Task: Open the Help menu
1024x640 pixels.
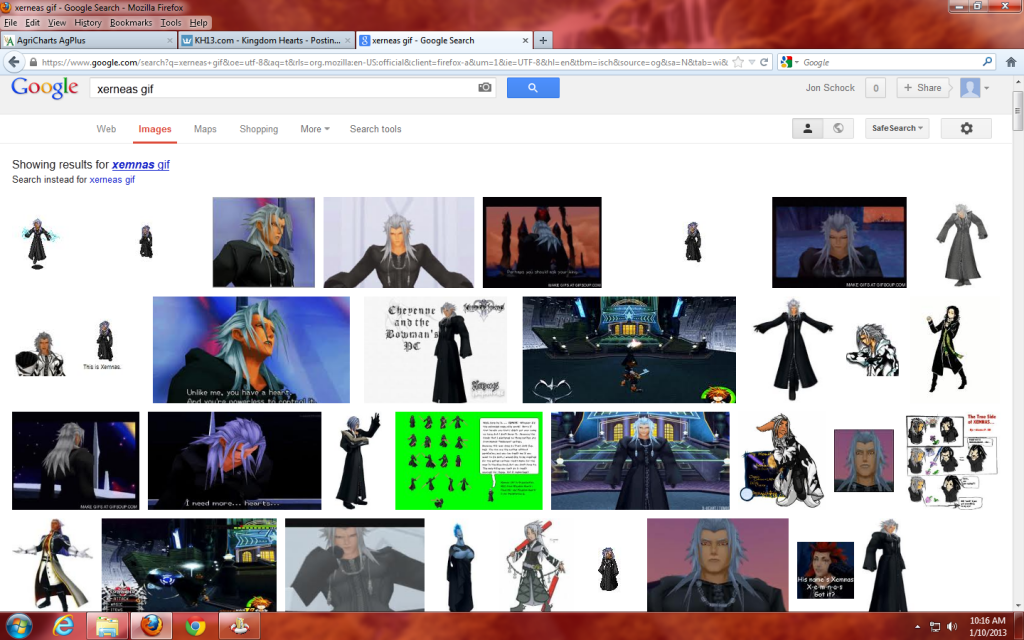Action: click(x=199, y=23)
